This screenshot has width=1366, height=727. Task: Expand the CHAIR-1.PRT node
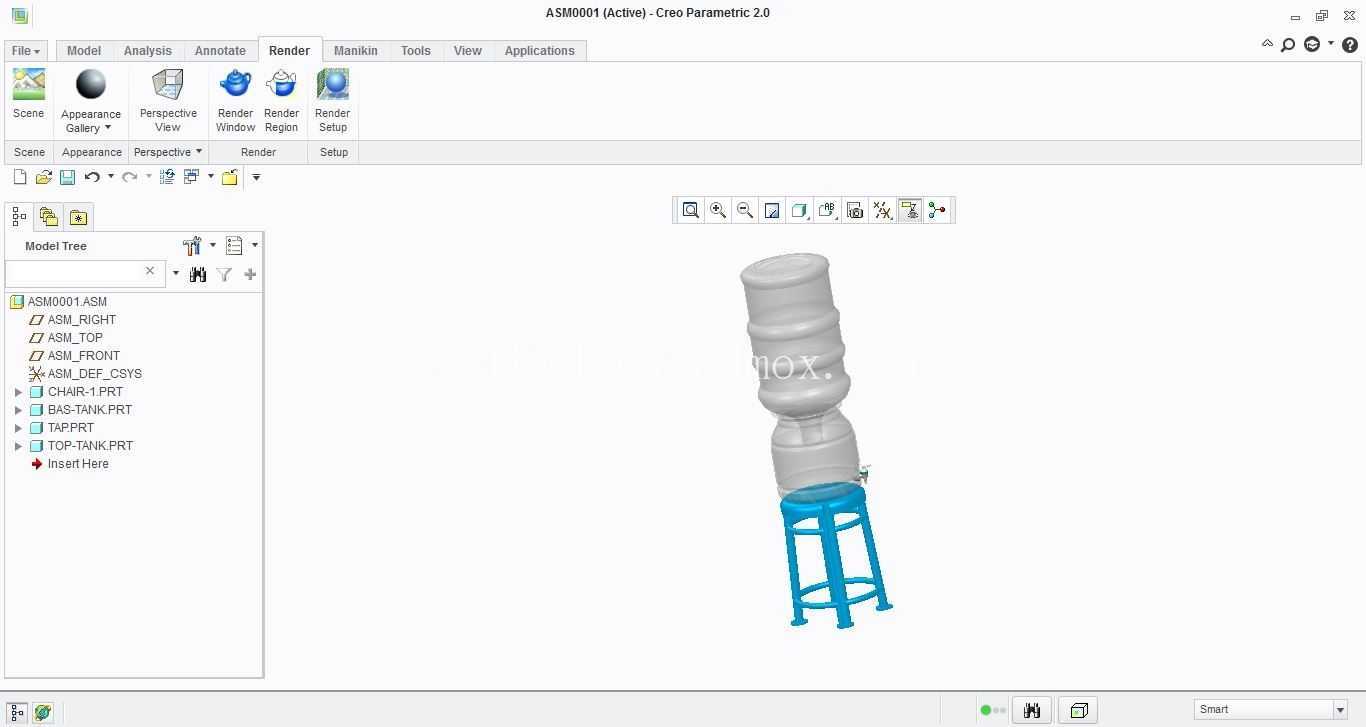click(18, 392)
